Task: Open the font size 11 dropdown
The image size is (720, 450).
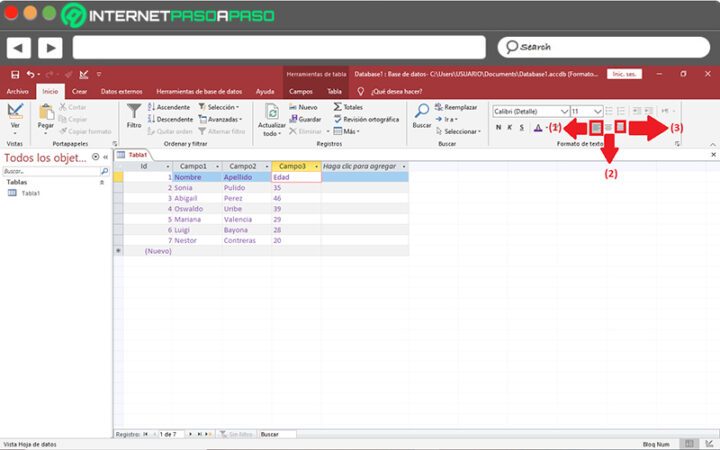Action: click(597, 112)
